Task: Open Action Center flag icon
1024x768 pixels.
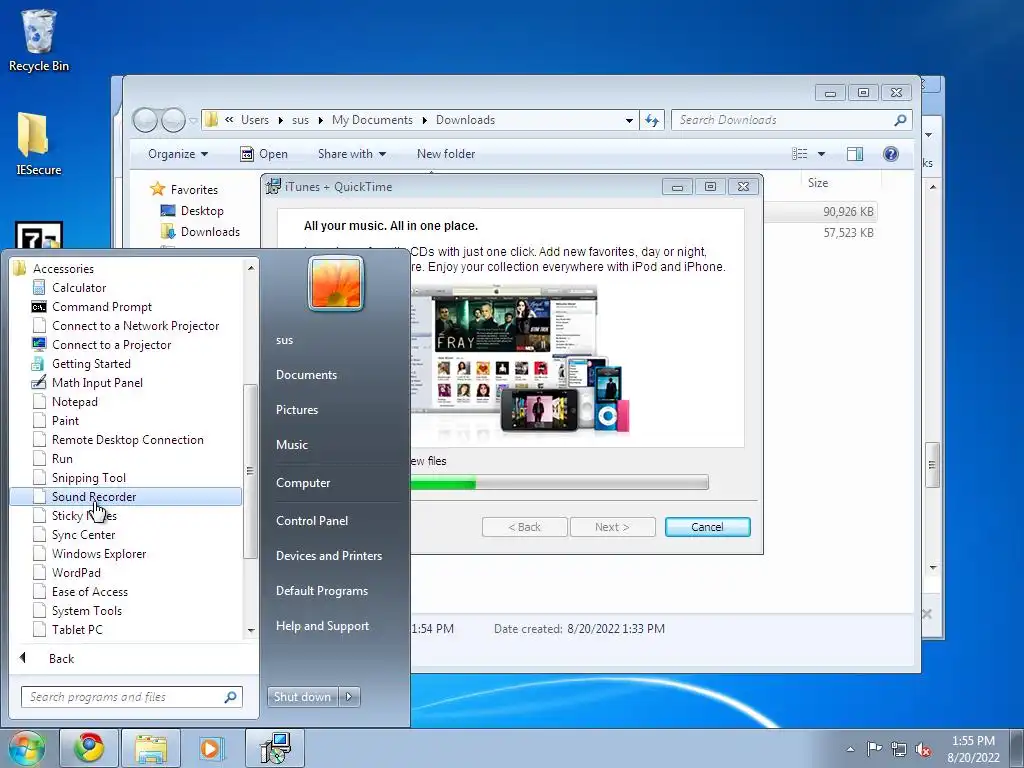Action: point(874,749)
